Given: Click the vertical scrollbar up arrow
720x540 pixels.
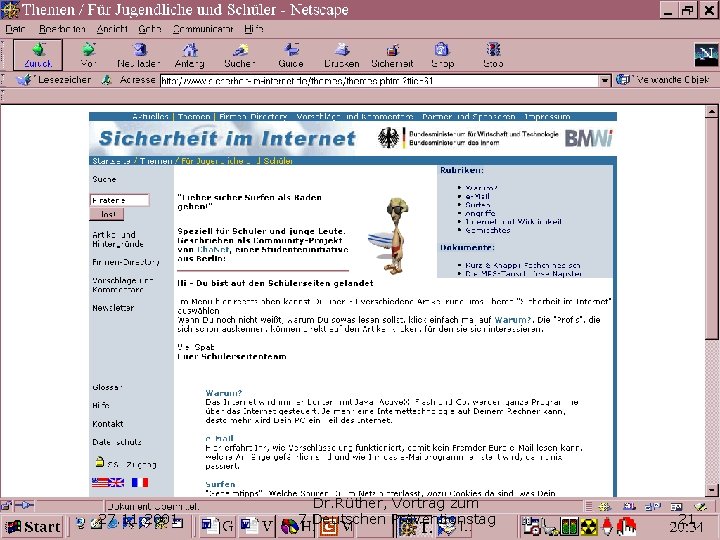Looking at the screenshot, I should 712,111.
